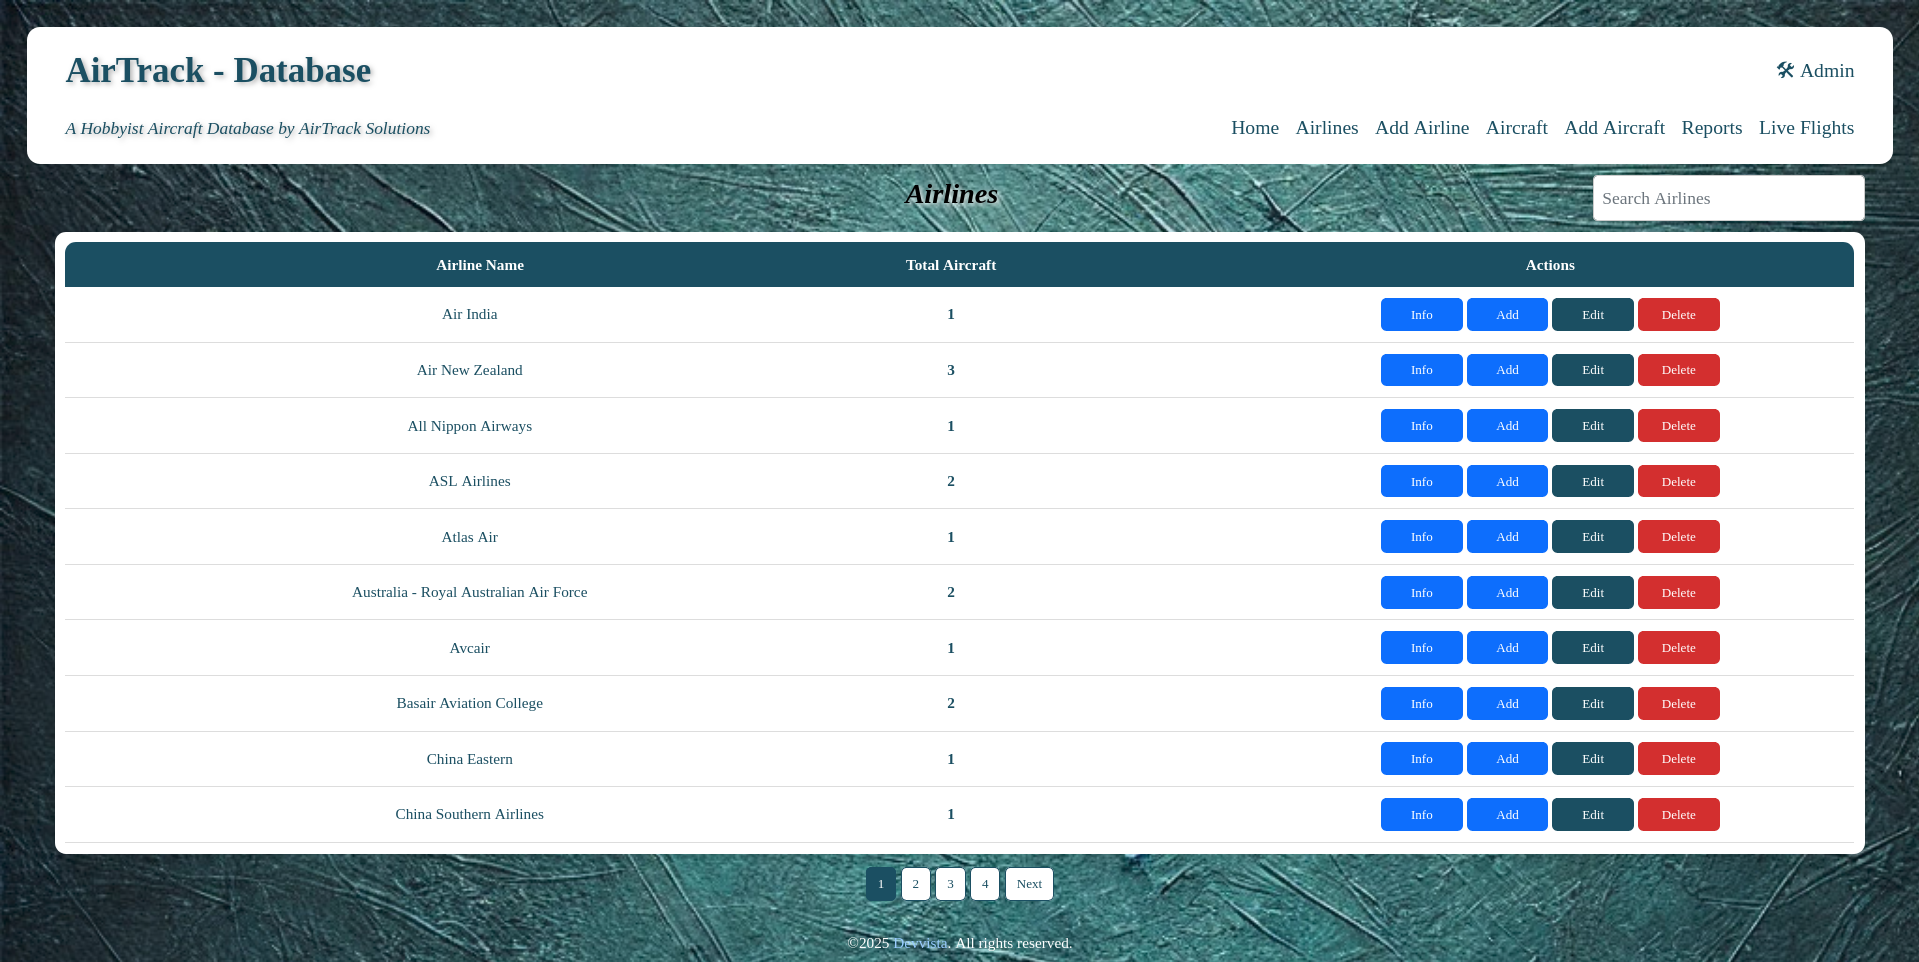This screenshot has height=962, width=1919.
Task: Open the Add Airline page
Action: [1422, 127]
